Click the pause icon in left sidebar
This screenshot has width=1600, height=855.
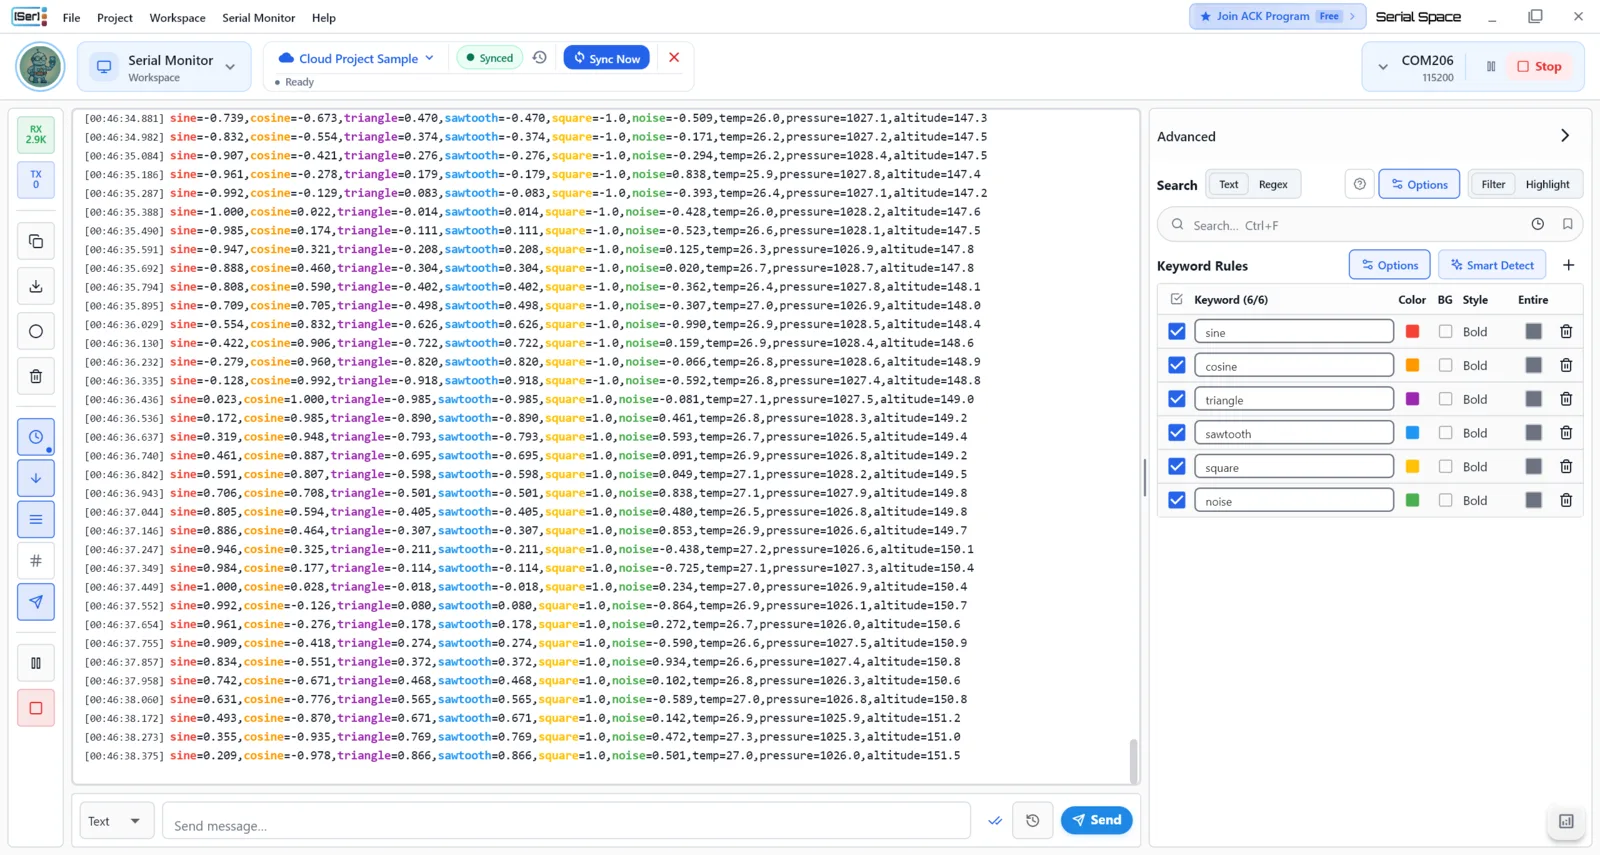(x=36, y=663)
